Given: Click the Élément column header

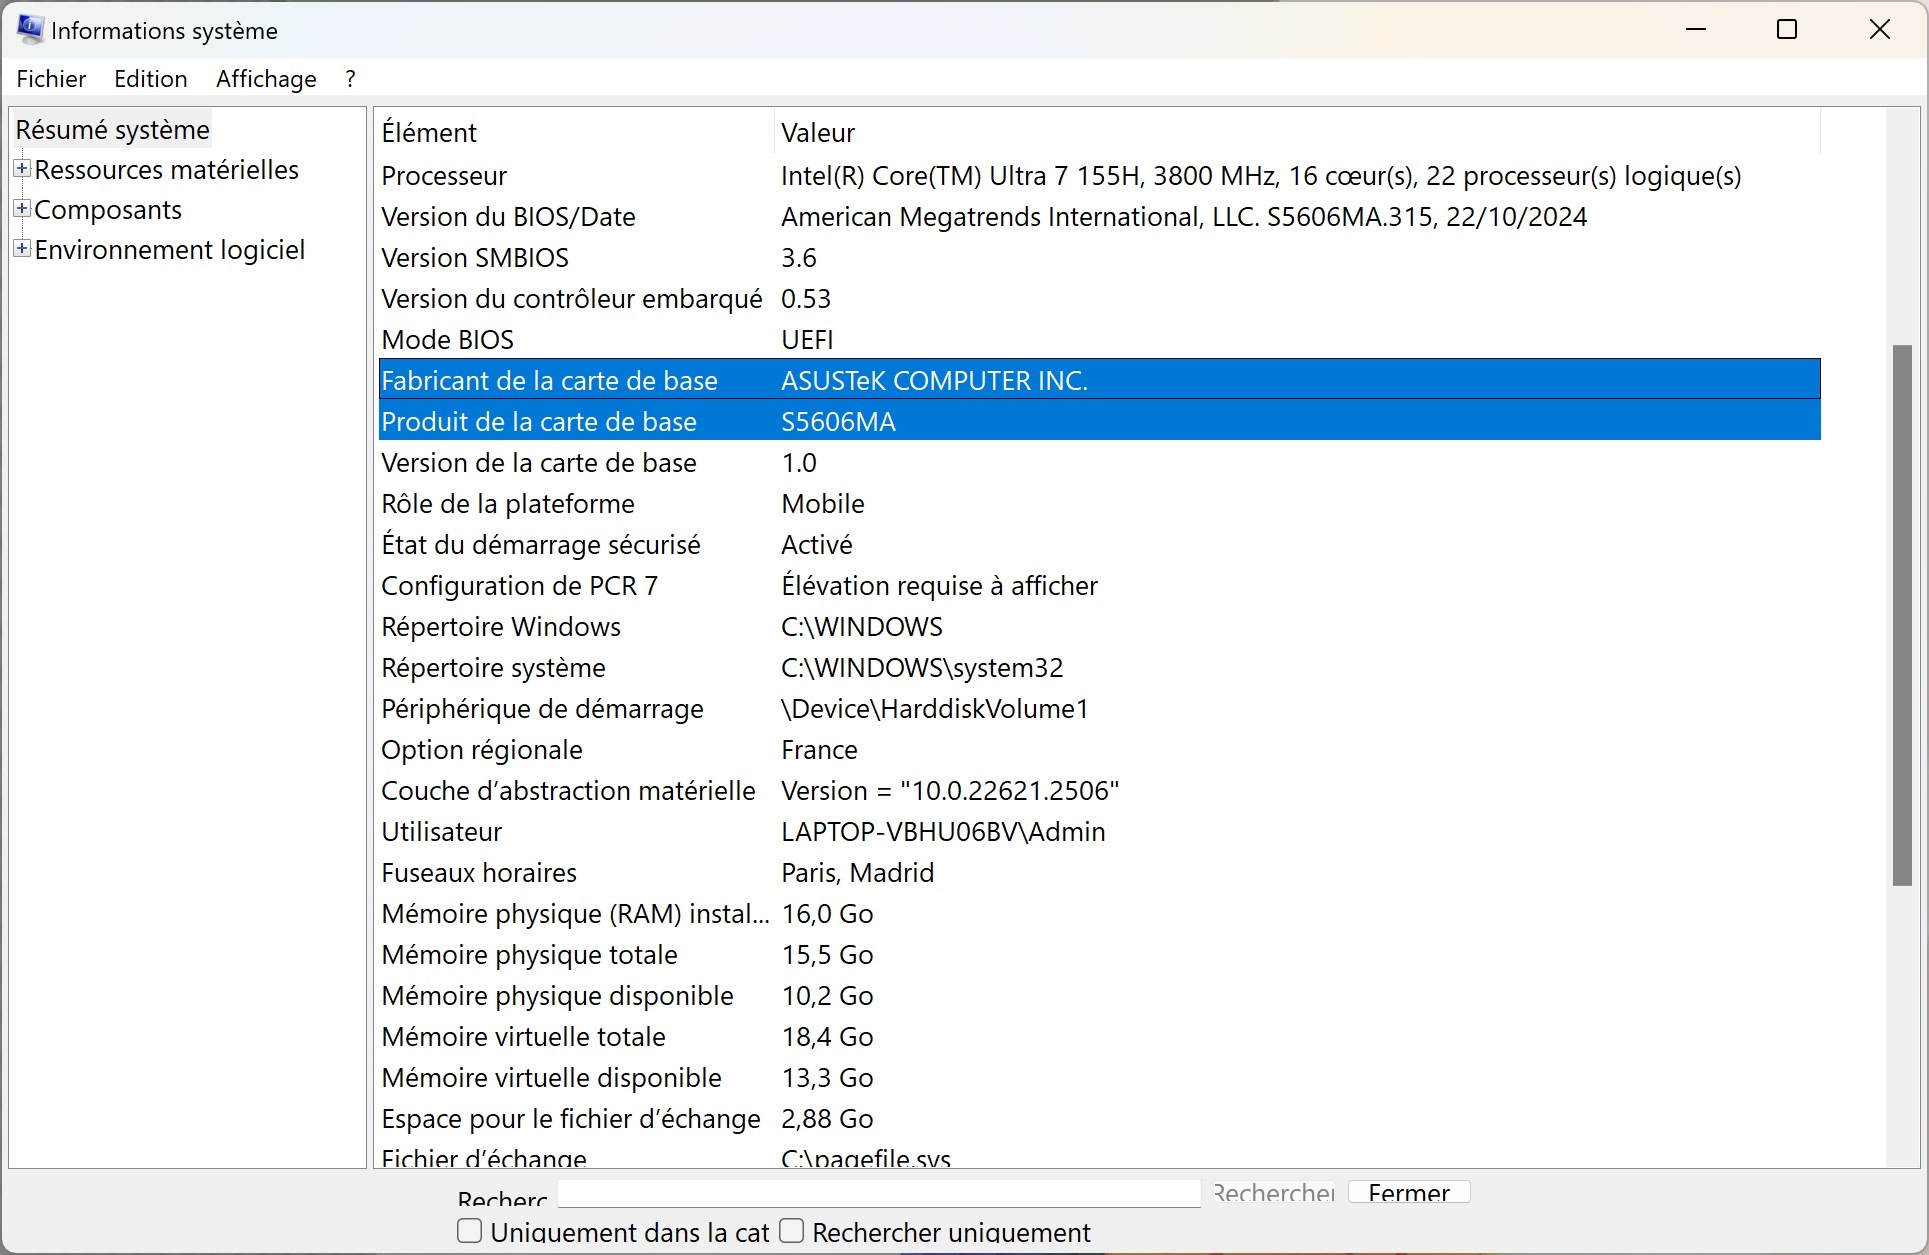Looking at the screenshot, I should (429, 133).
